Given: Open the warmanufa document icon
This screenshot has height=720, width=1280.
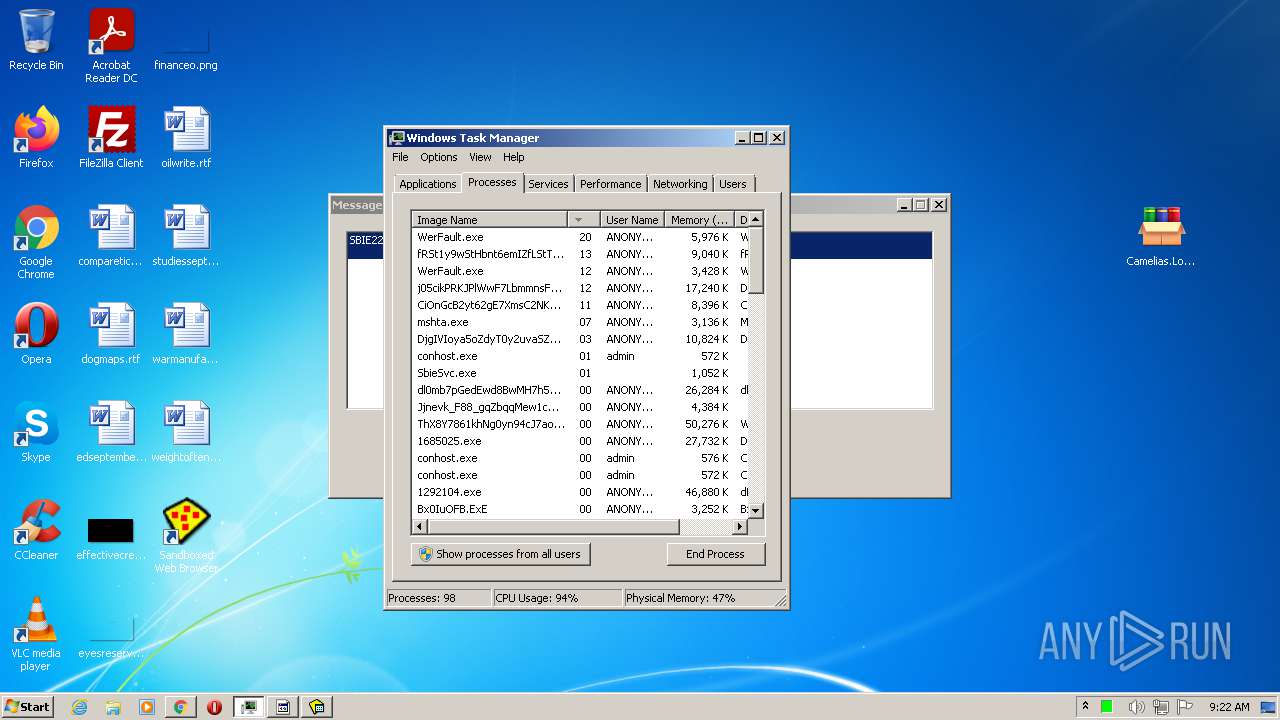Looking at the screenshot, I should pos(186,334).
